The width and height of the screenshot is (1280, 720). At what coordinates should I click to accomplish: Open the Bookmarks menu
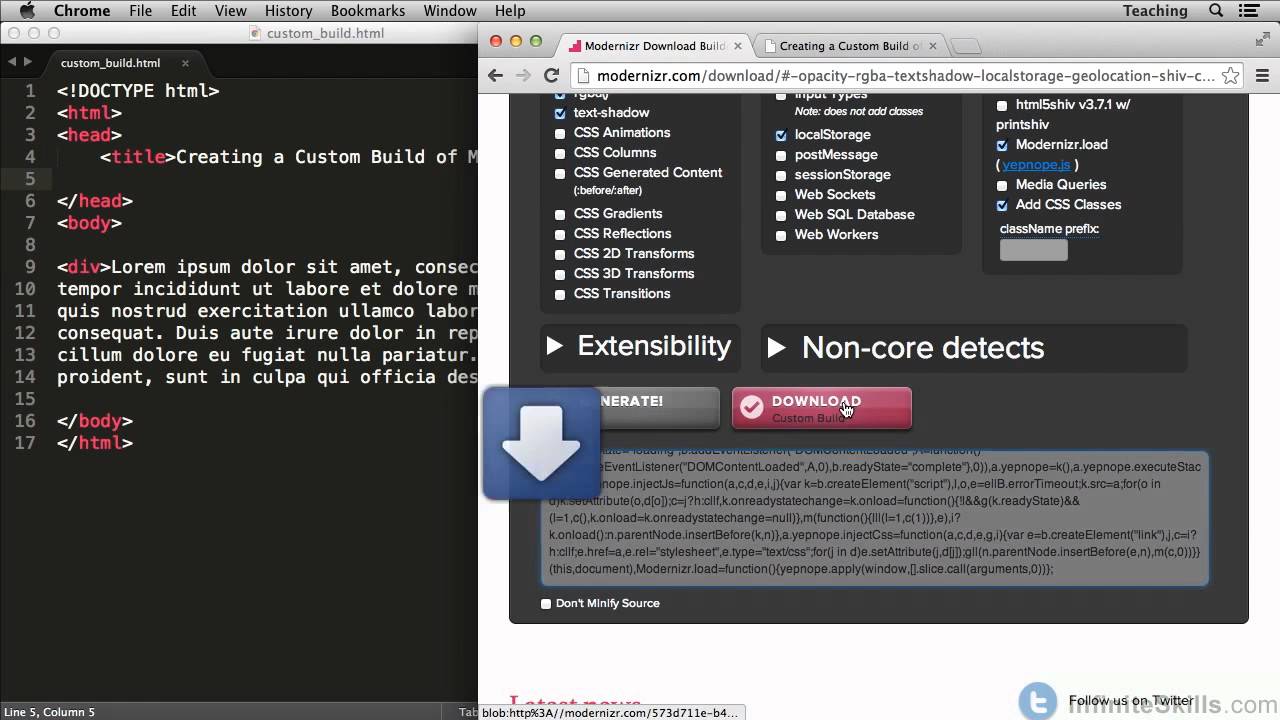point(368,11)
